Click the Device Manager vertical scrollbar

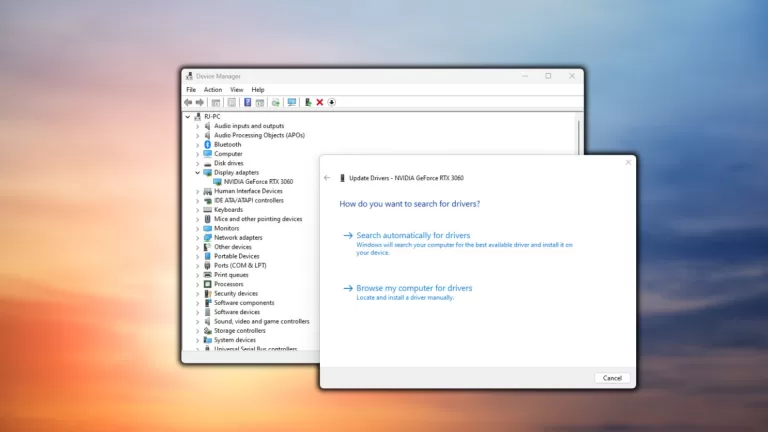[578, 136]
